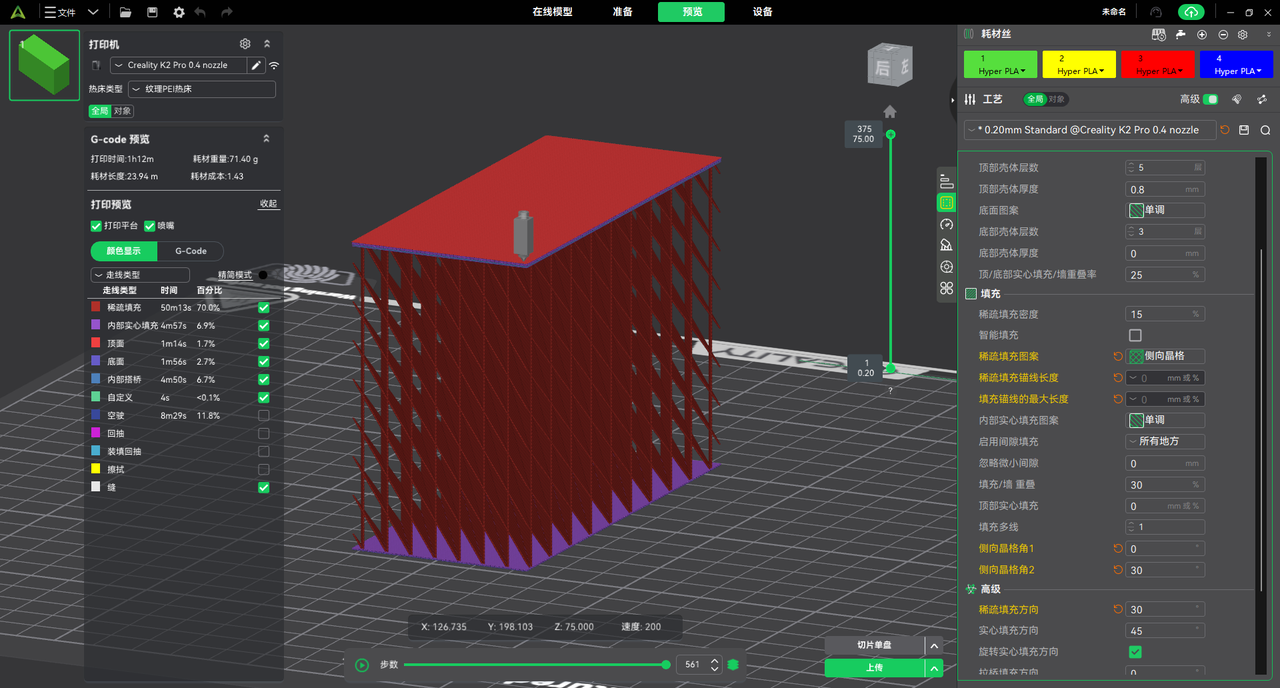
Task: Click the green cloud upload icon
Action: [1190, 12]
